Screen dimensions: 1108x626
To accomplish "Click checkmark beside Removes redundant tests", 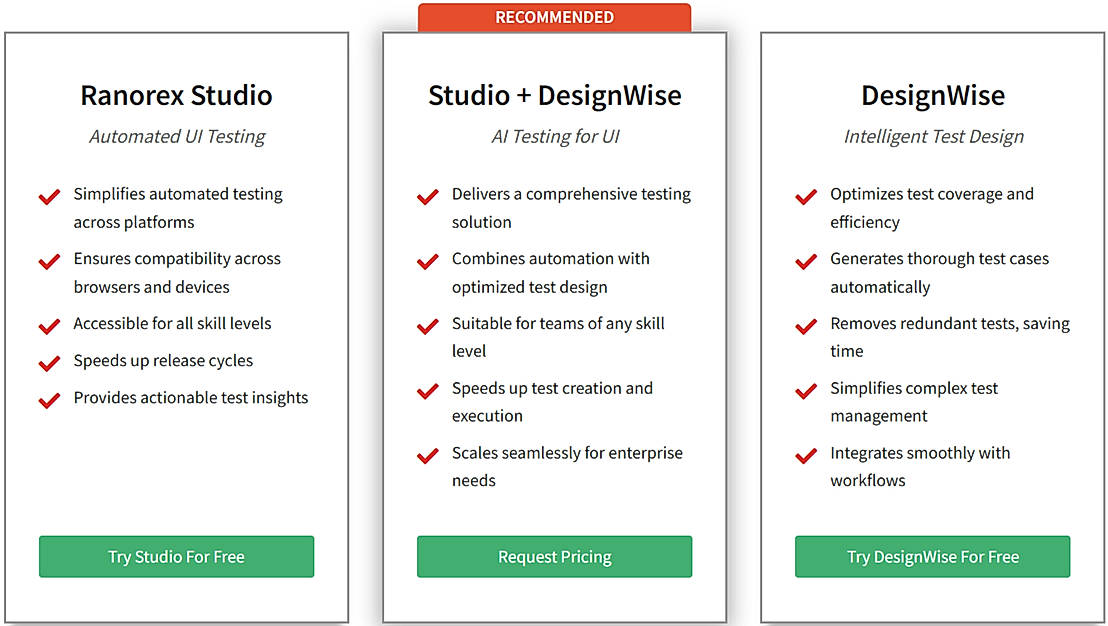I will tap(806, 326).
